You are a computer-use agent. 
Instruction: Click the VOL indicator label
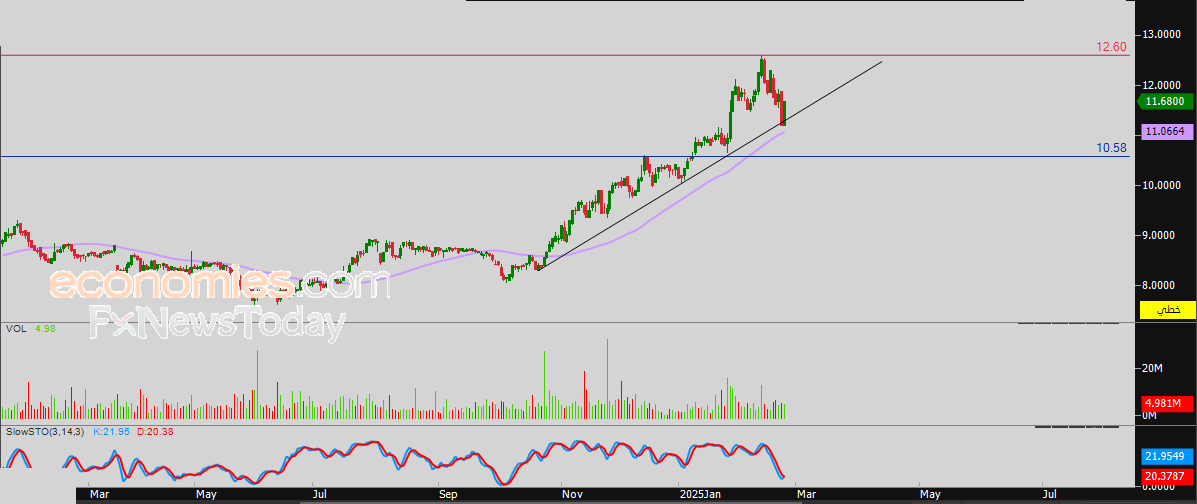coord(15,328)
